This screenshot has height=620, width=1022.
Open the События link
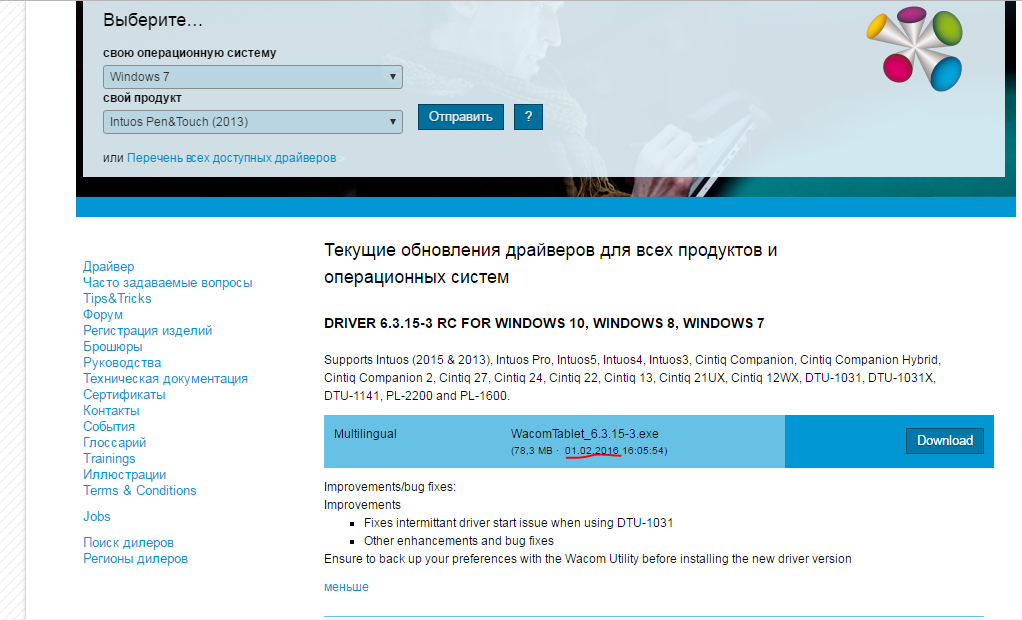point(109,426)
